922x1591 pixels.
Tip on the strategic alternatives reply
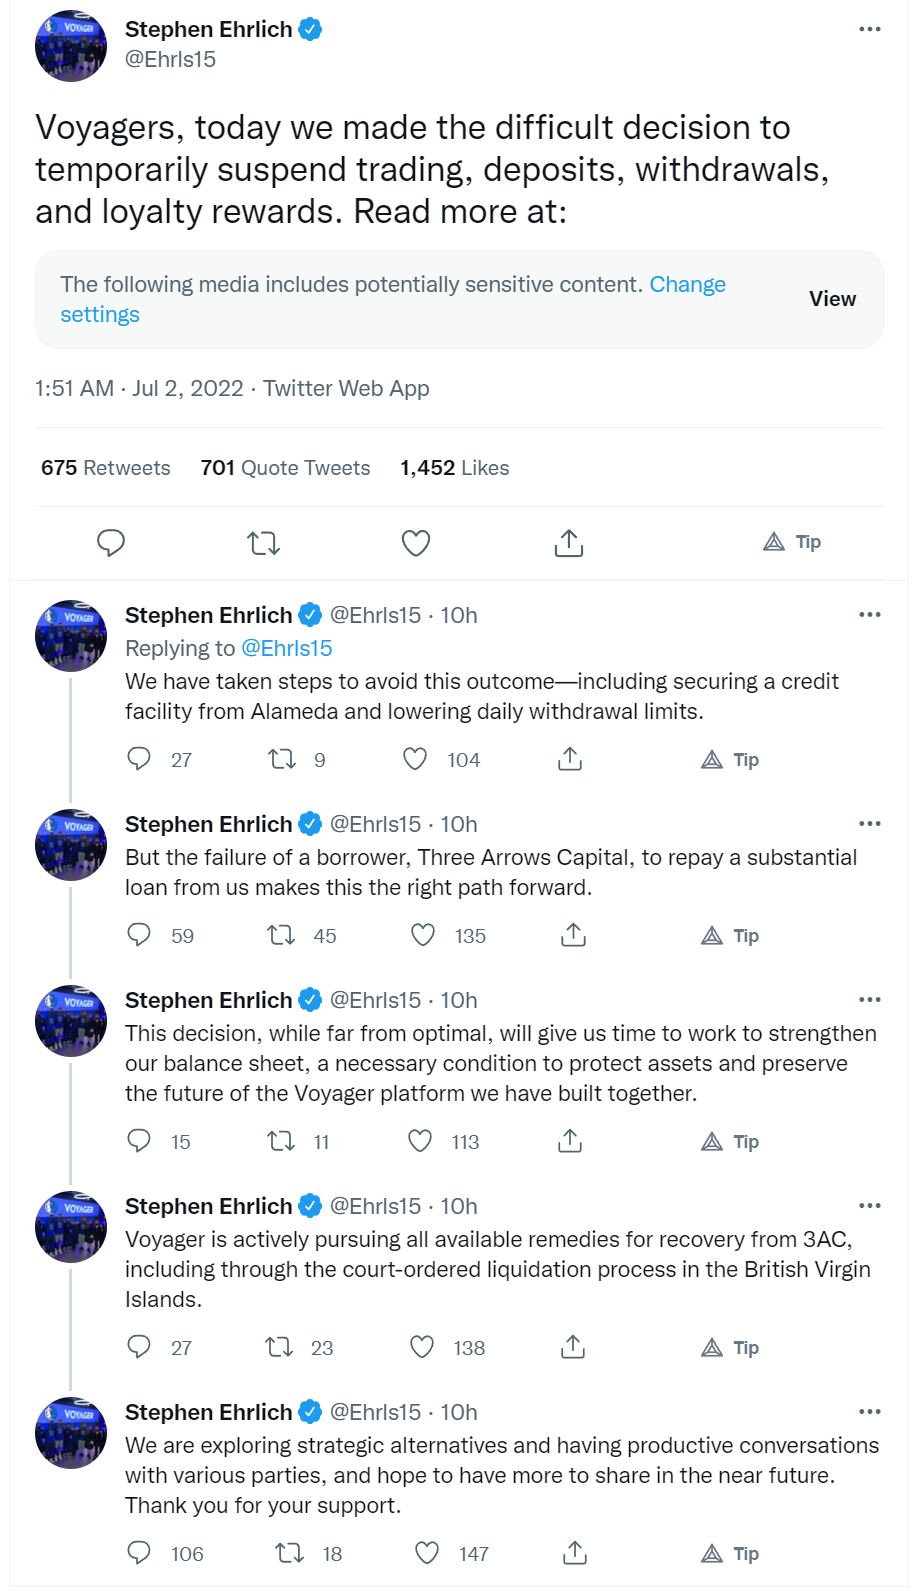coord(731,1553)
